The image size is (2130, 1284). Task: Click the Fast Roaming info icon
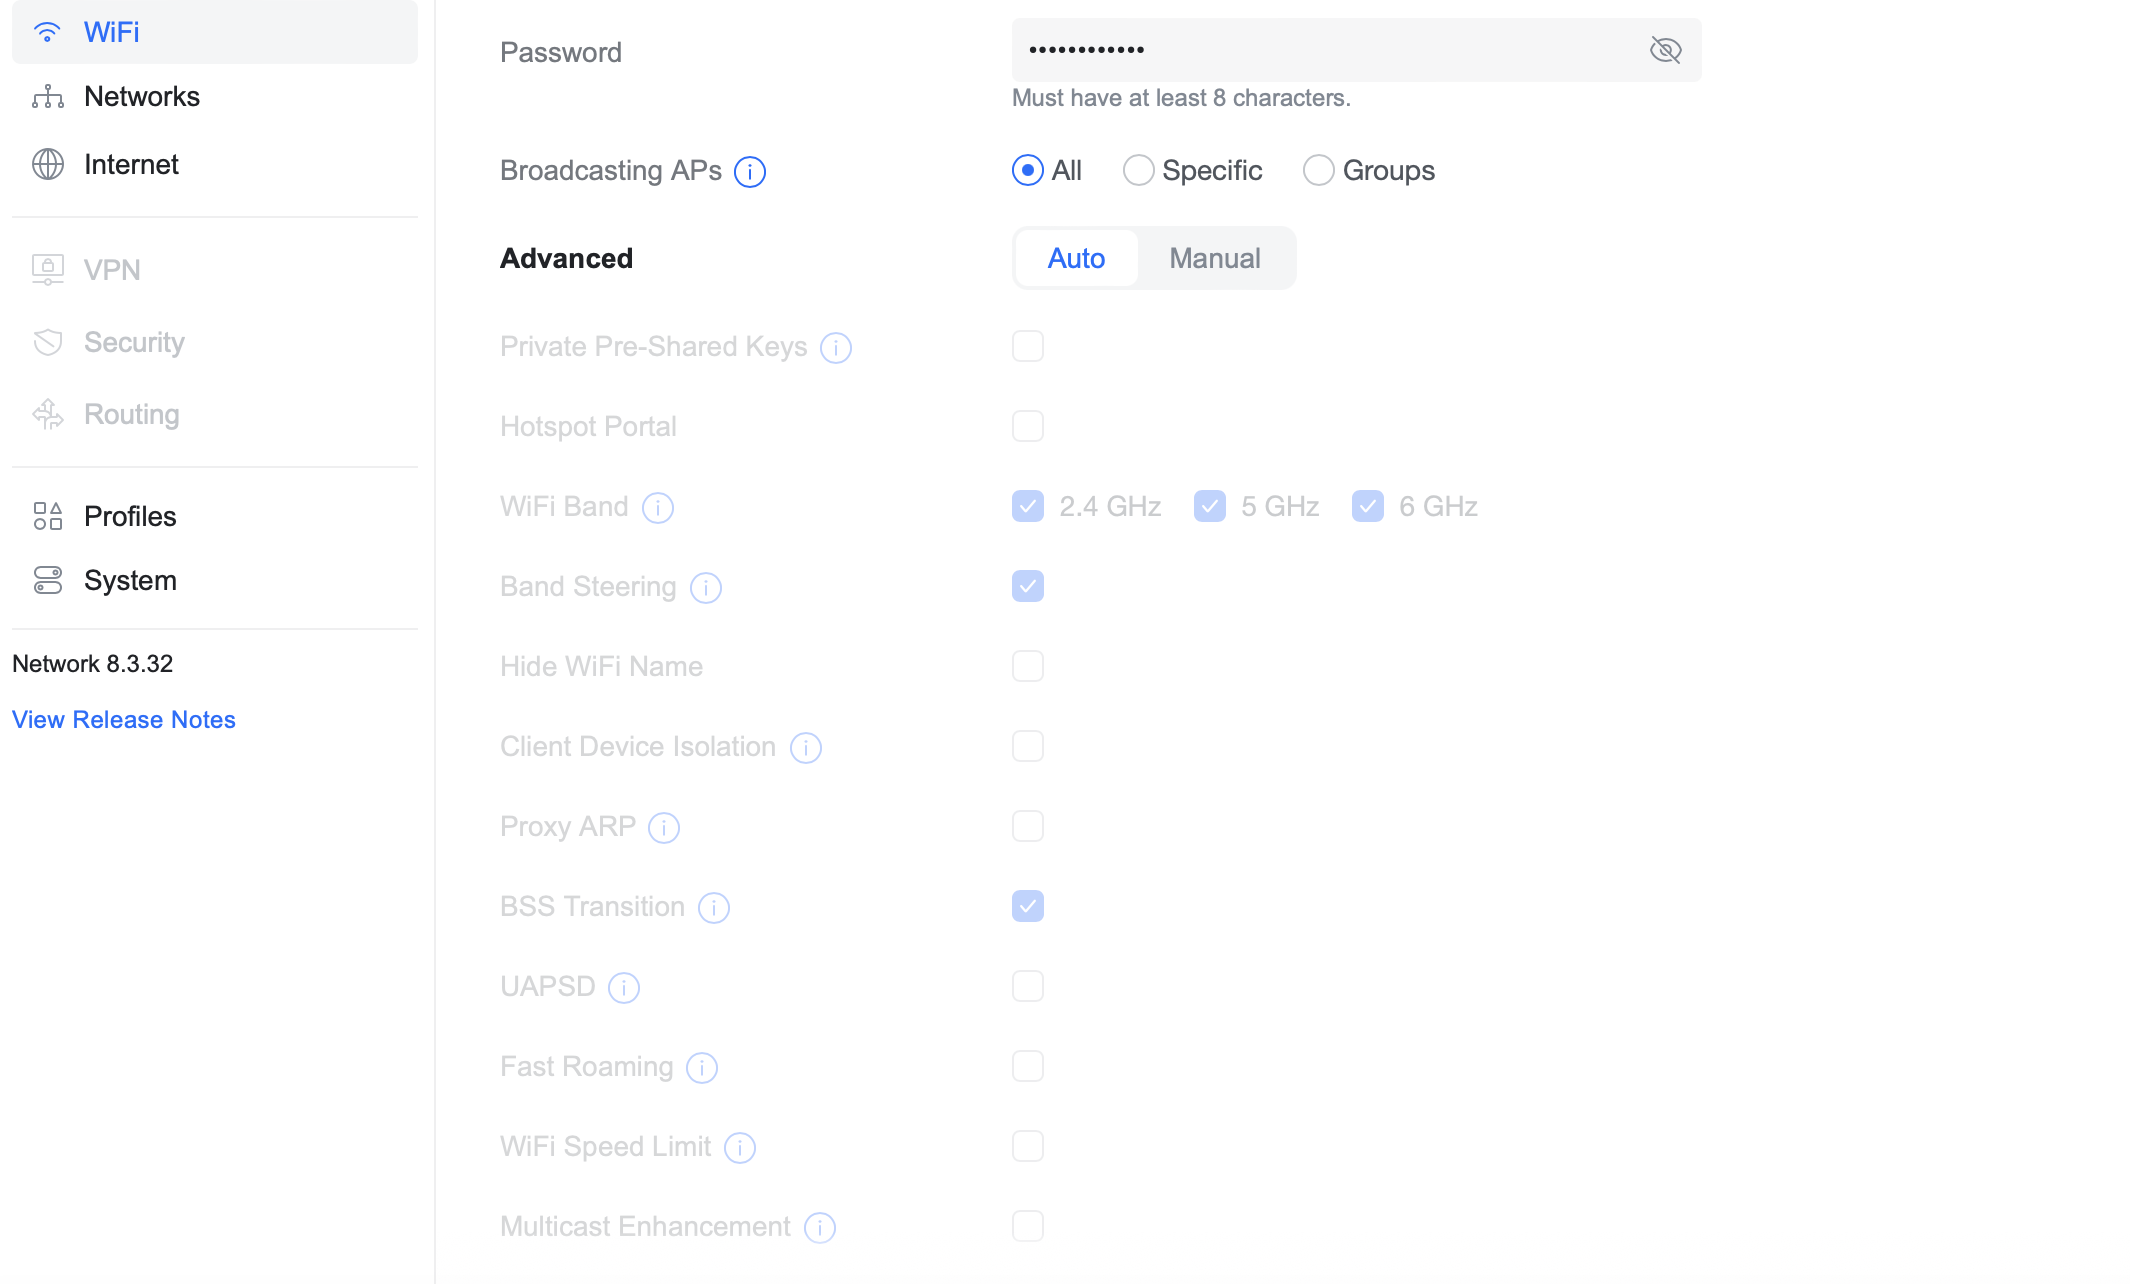(702, 1068)
